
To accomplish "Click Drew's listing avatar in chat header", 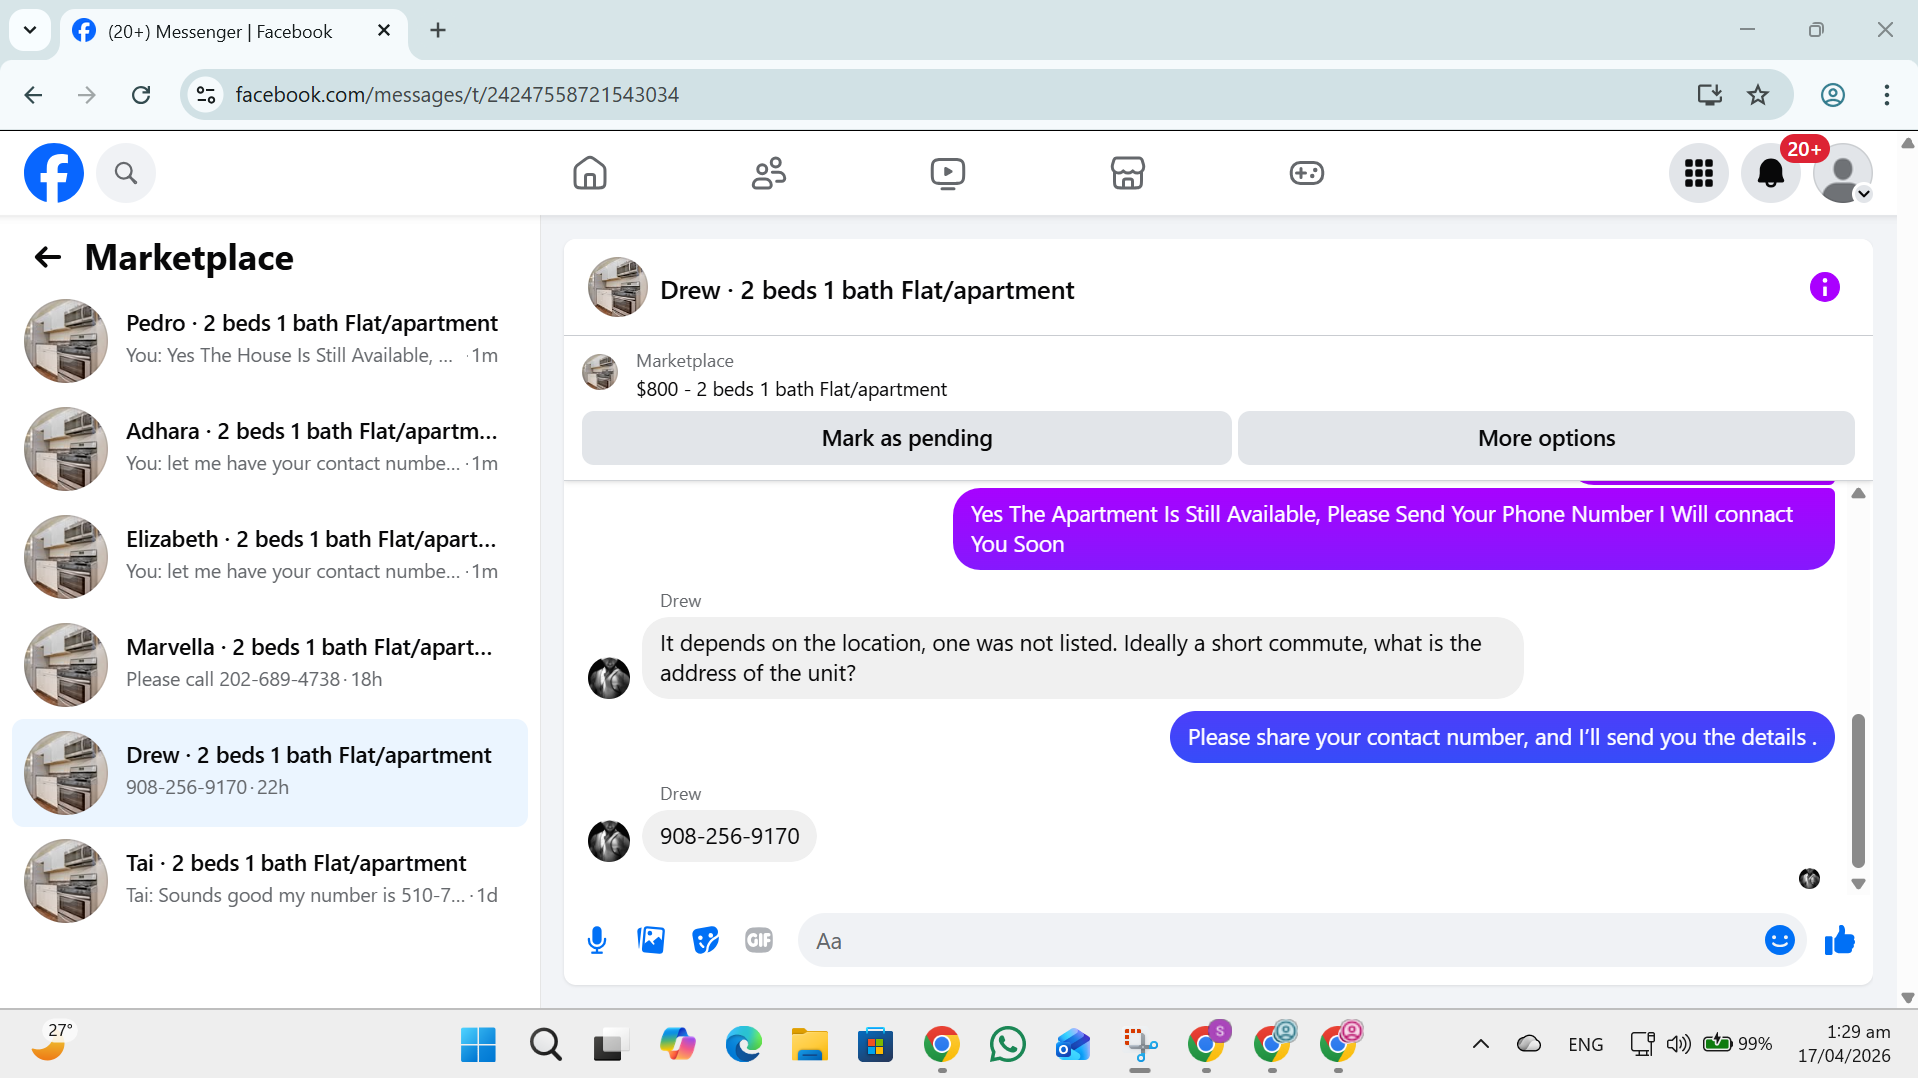I will [618, 288].
